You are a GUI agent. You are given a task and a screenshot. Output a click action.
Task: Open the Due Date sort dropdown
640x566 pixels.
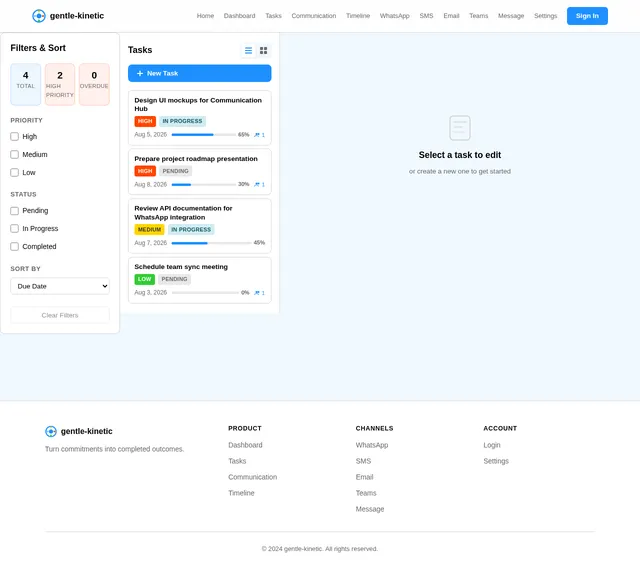(60, 286)
